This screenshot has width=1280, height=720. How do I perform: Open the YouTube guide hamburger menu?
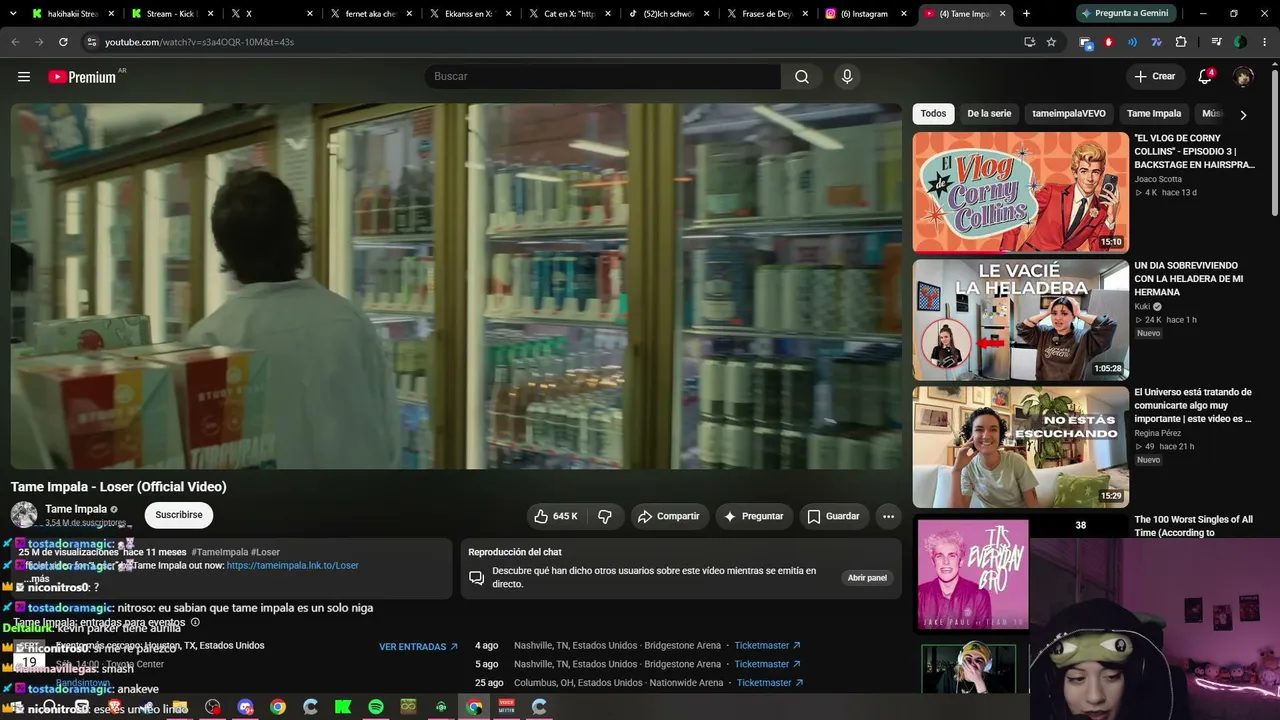coord(24,77)
